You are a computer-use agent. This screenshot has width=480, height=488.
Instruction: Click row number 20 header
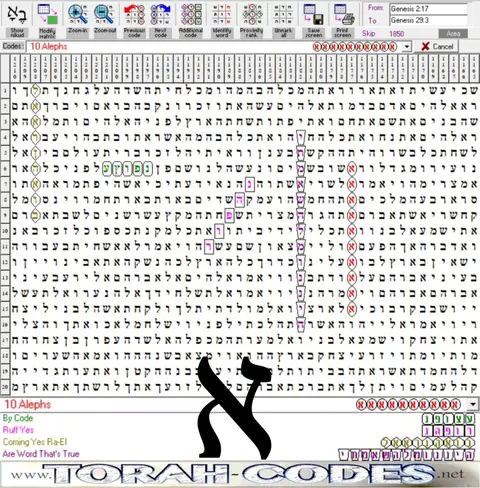pos(5,387)
